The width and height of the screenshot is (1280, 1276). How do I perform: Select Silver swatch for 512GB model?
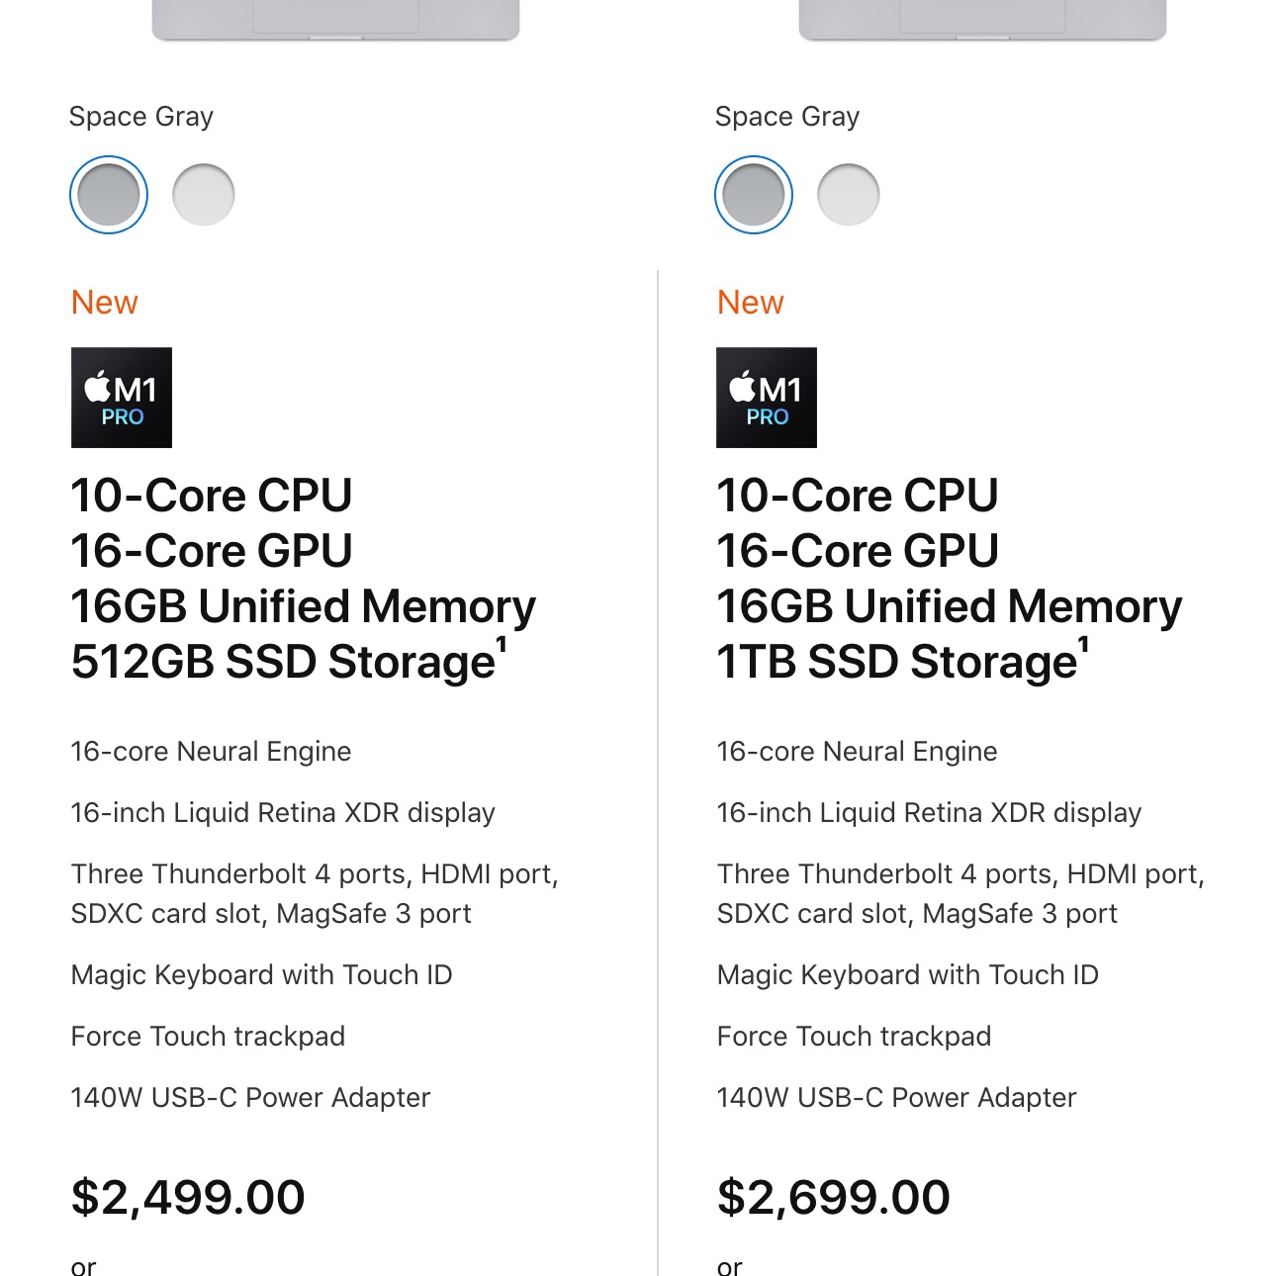[x=203, y=195]
